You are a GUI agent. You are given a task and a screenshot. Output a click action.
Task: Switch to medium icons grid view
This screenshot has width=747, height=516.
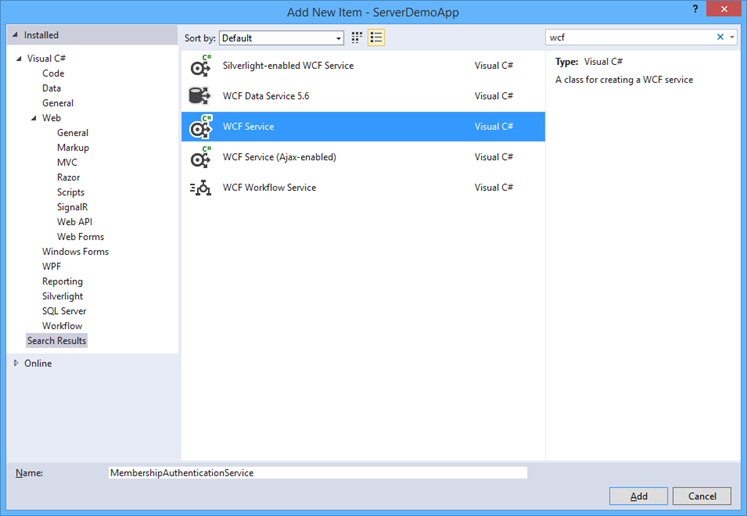357,38
